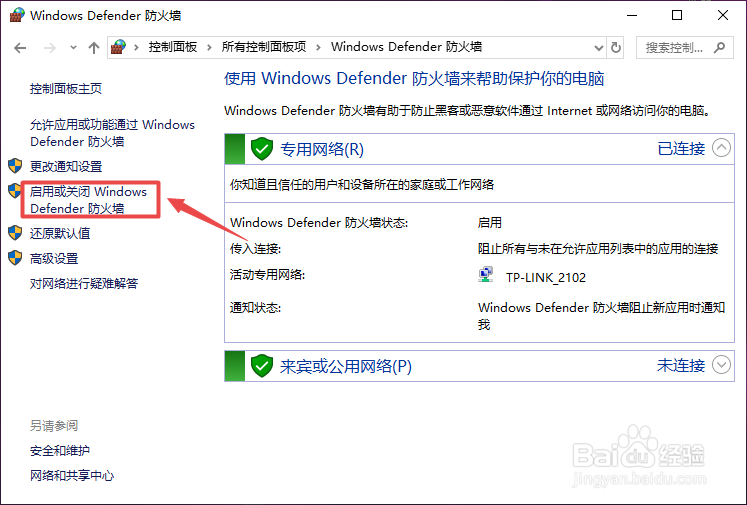
Task: Maximize the firewall window
Action: point(676,15)
